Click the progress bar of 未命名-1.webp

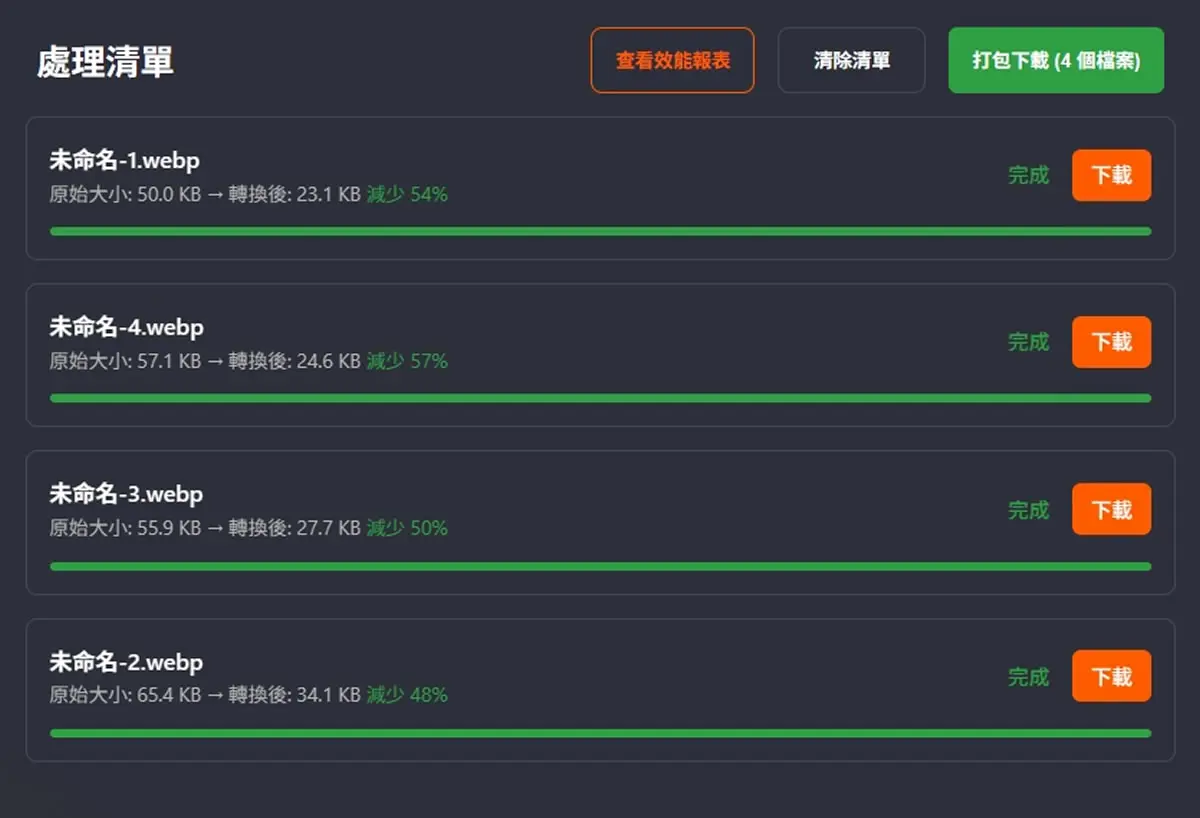[x=600, y=231]
